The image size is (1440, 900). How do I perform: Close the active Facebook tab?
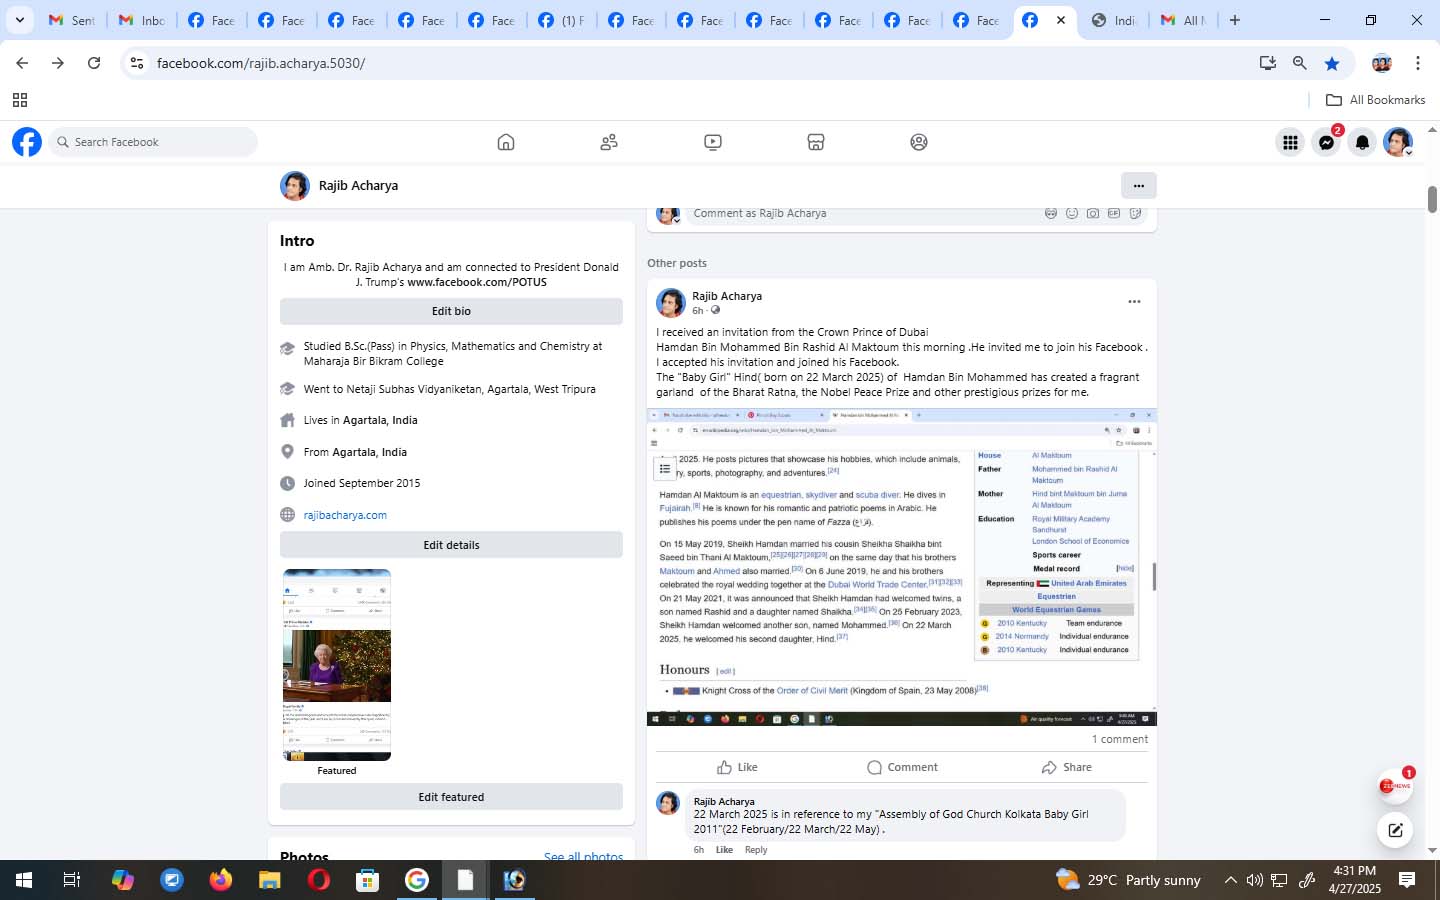[1061, 20]
